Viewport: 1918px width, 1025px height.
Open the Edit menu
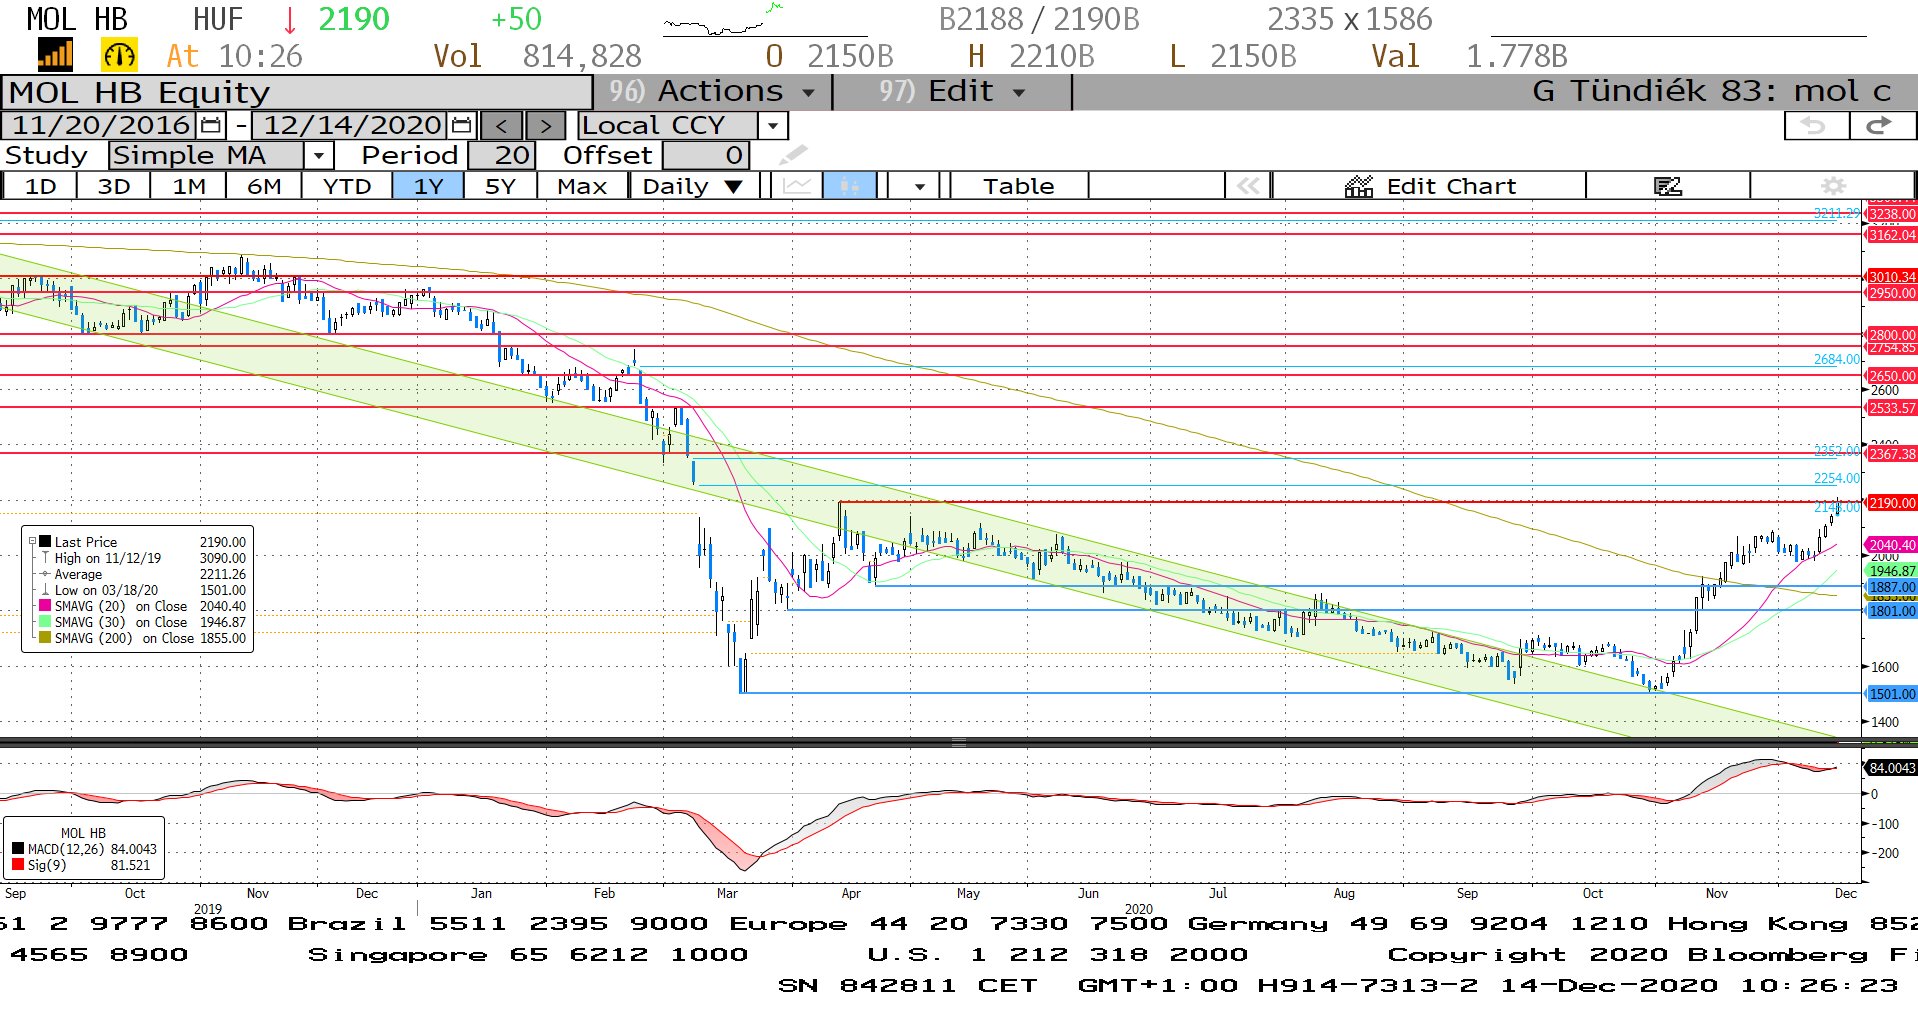pos(952,92)
